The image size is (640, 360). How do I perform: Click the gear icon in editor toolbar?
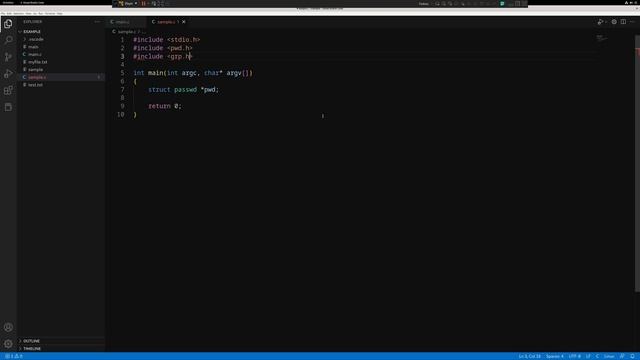tap(614, 22)
